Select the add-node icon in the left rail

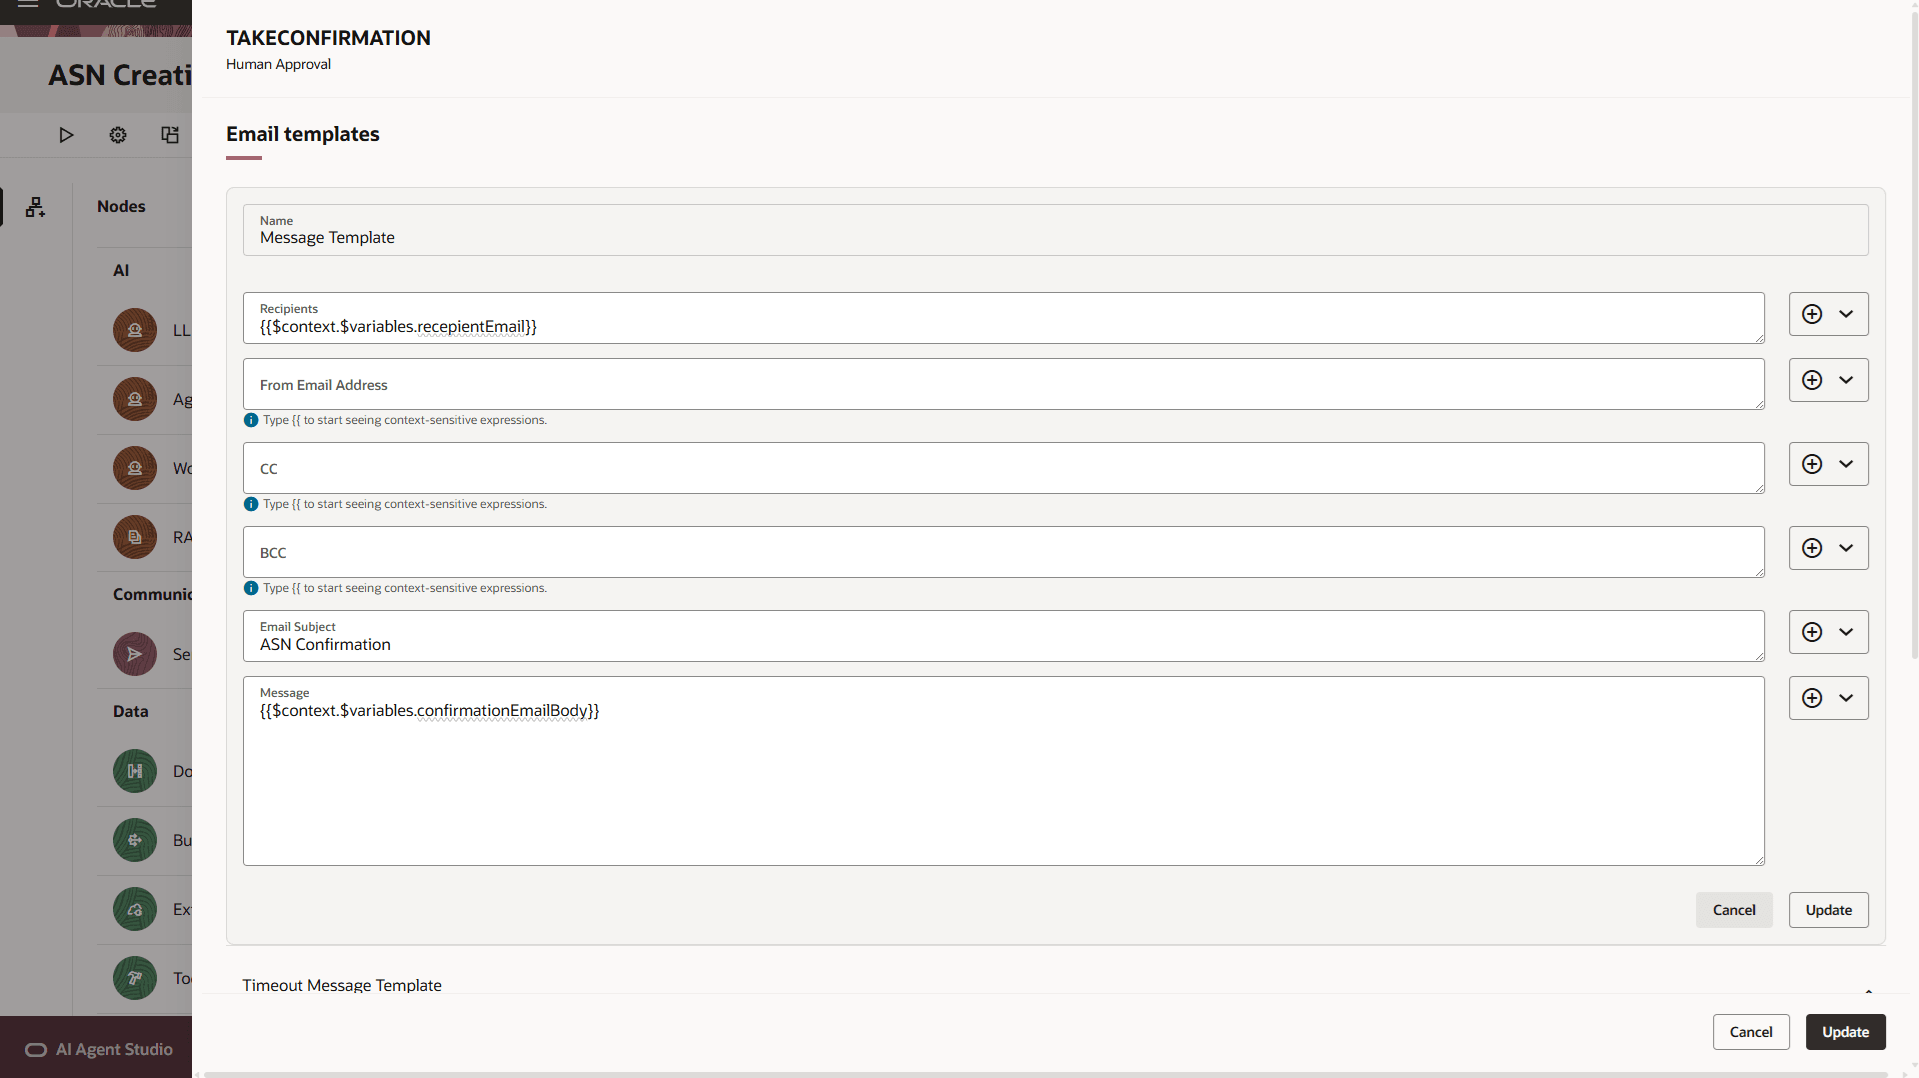click(35, 207)
